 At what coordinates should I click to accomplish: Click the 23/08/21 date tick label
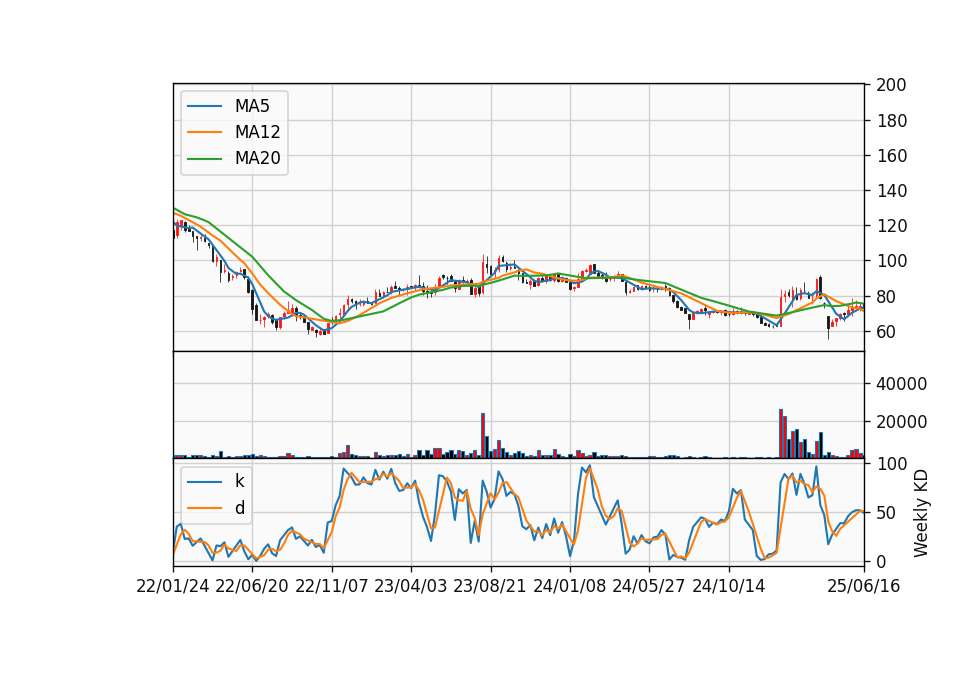(x=490, y=586)
